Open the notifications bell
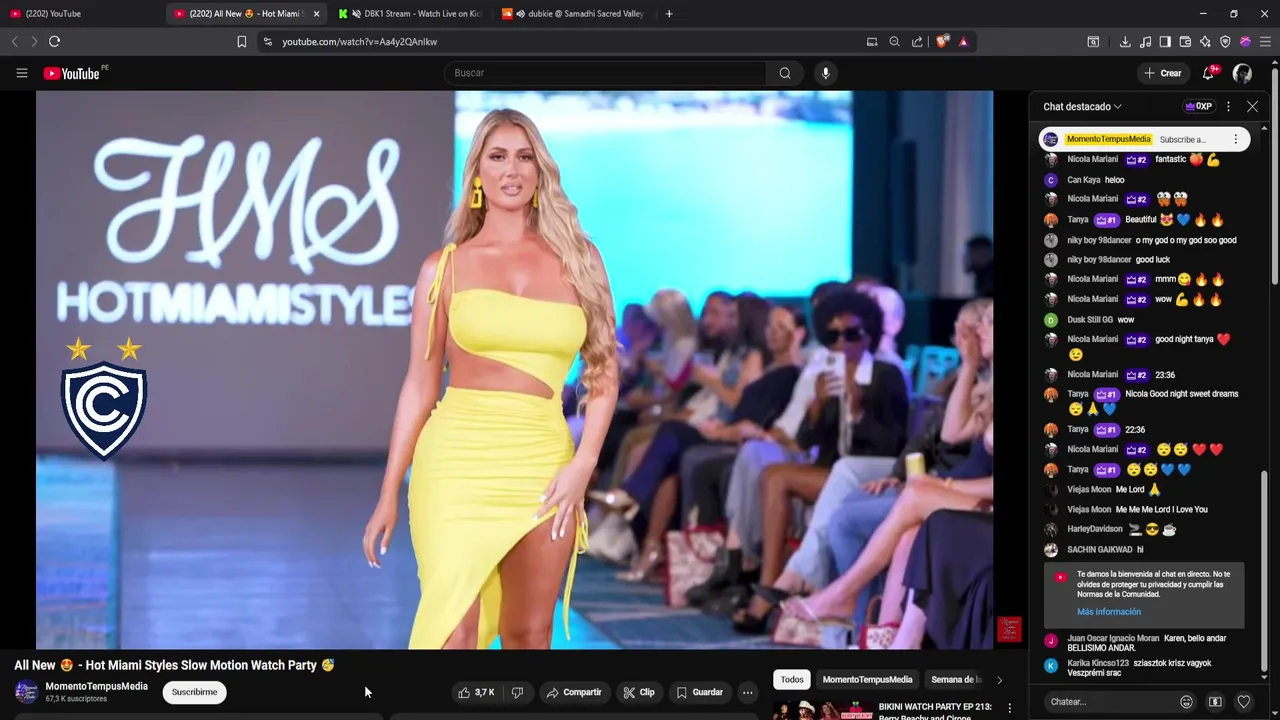Viewport: 1280px width, 720px height. coord(1208,73)
